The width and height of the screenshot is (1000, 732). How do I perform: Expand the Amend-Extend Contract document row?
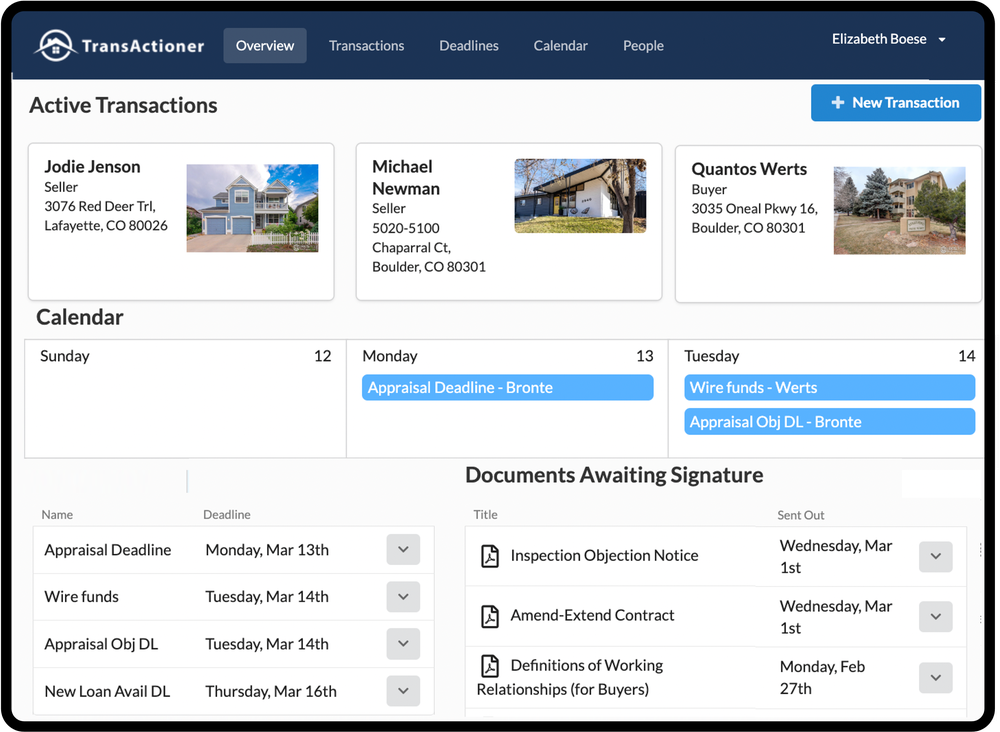(x=935, y=616)
